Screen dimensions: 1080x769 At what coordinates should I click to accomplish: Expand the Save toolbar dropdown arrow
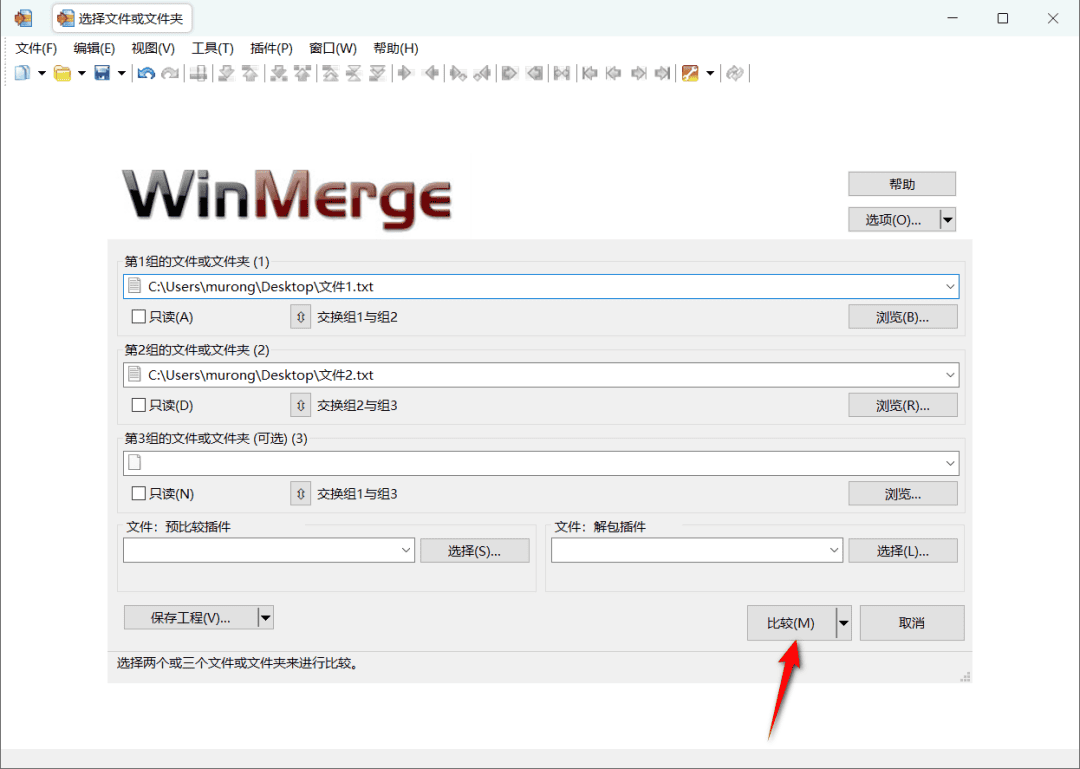tap(121, 73)
